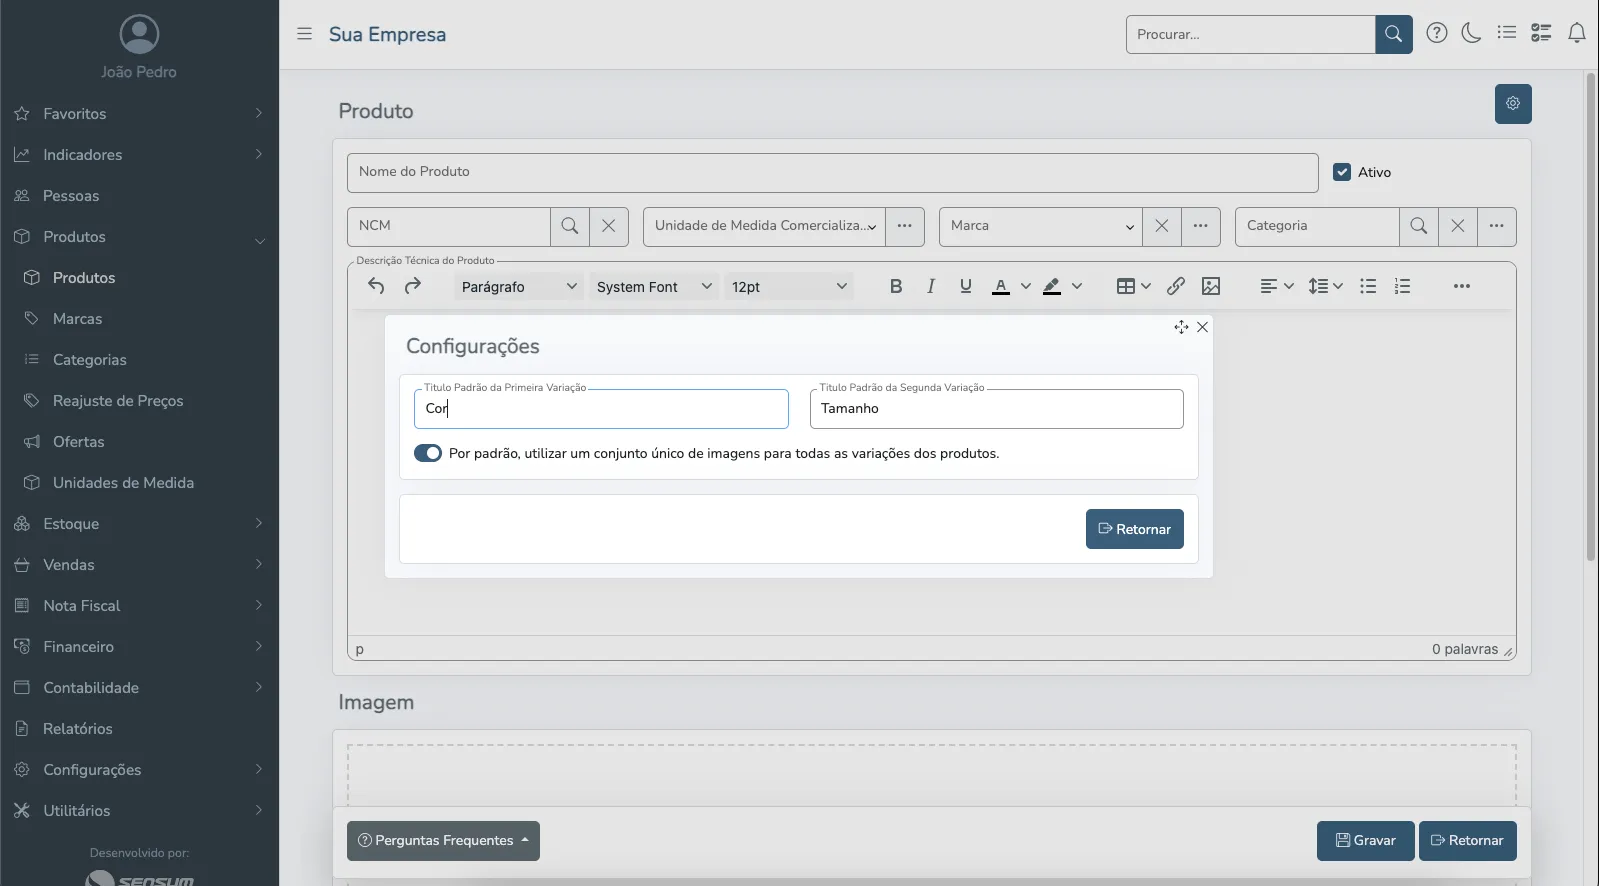Open the text color picker arrow
This screenshot has width=1599, height=886.
[x=1025, y=286]
